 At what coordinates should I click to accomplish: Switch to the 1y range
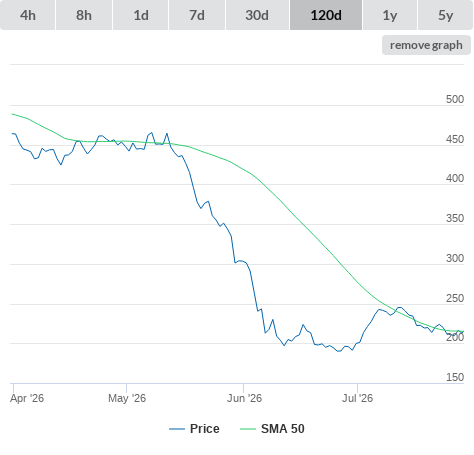[x=390, y=15]
